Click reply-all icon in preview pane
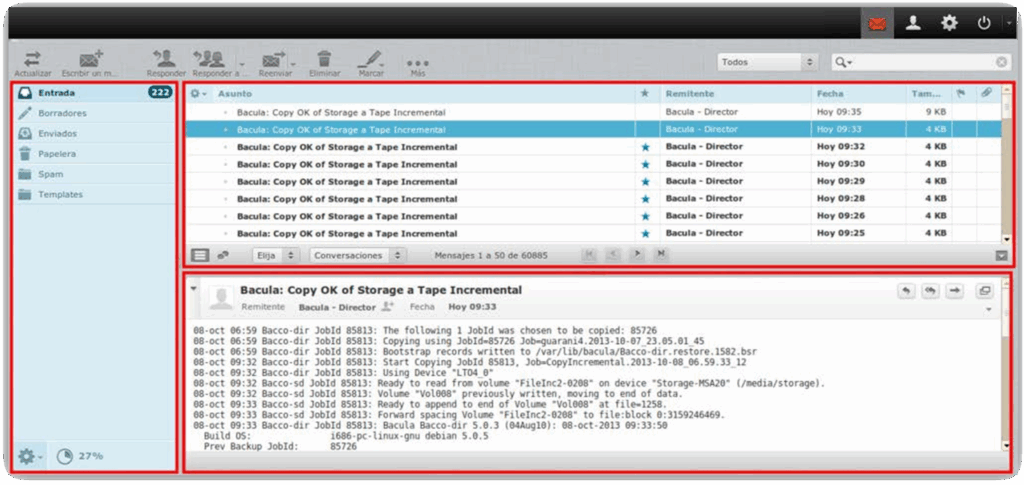The image size is (1024, 485). pos(930,291)
